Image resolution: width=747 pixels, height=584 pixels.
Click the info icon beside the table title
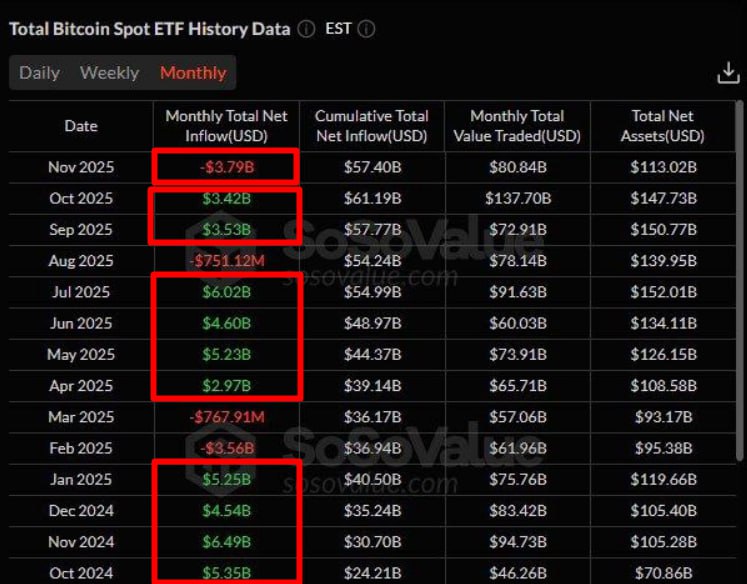(x=306, y=29)
